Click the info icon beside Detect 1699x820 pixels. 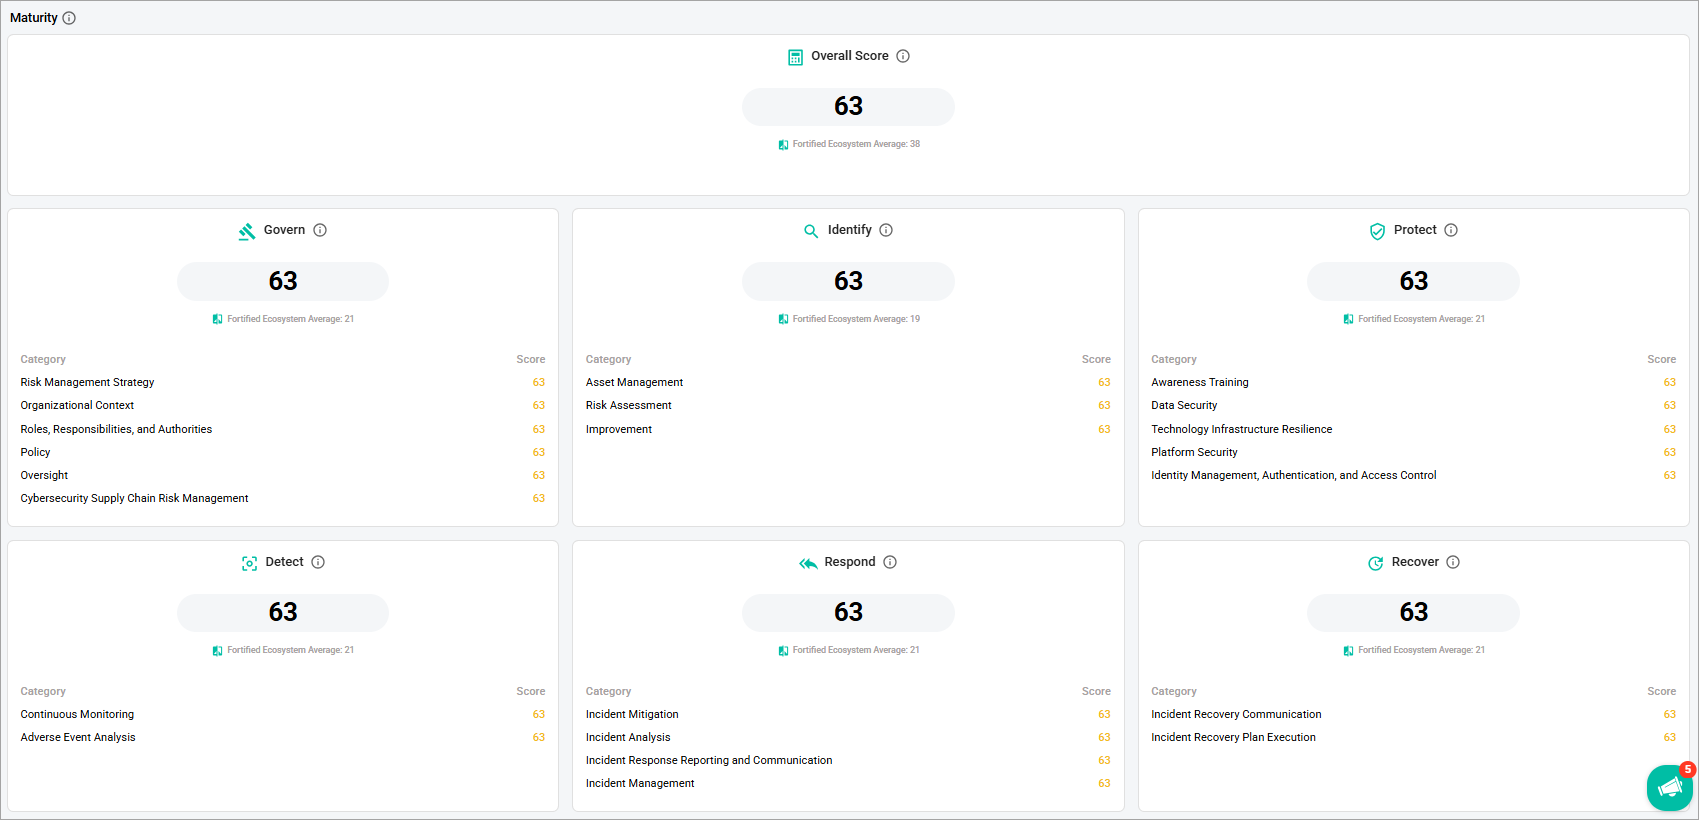[x=318, y=562]
